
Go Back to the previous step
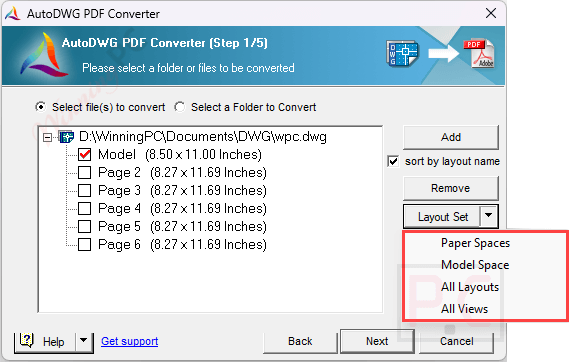point(300,341)
